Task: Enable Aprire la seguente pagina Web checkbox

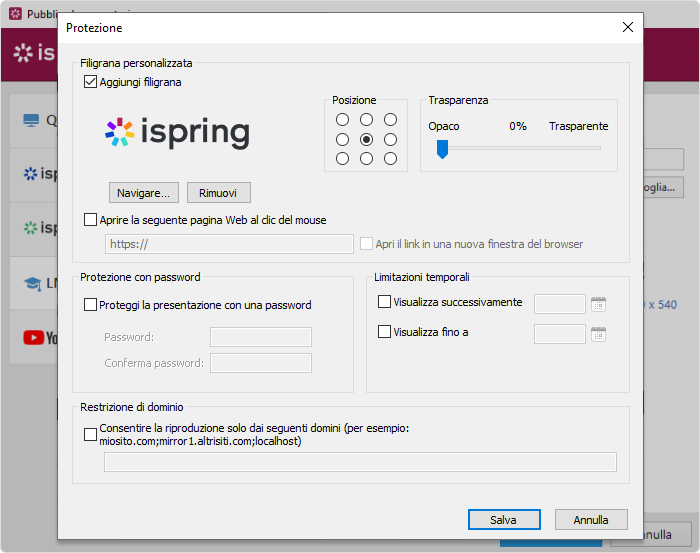Action: coord(90,220)
